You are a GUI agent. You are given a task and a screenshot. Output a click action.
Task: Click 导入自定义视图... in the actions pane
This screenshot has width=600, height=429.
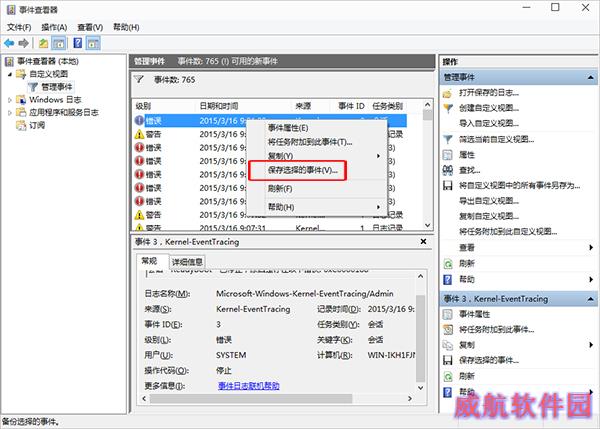[x=489, y=123]
